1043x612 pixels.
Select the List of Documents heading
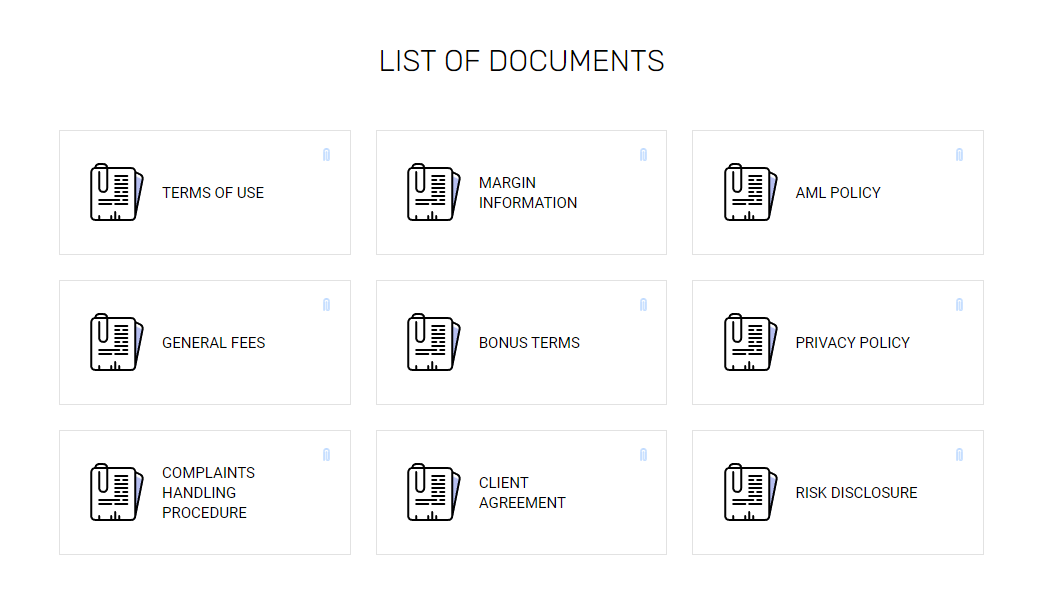pos(522,61)
